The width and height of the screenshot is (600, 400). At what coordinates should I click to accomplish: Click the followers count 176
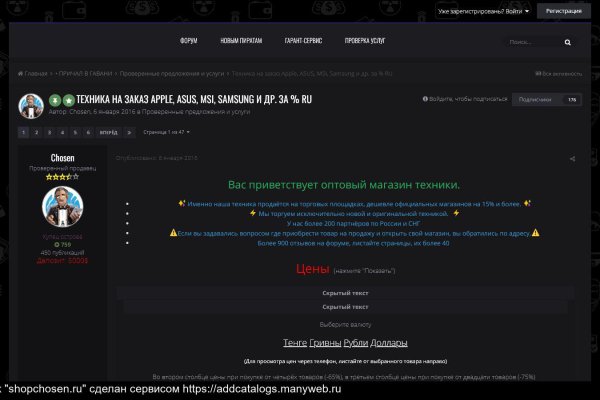572,100
